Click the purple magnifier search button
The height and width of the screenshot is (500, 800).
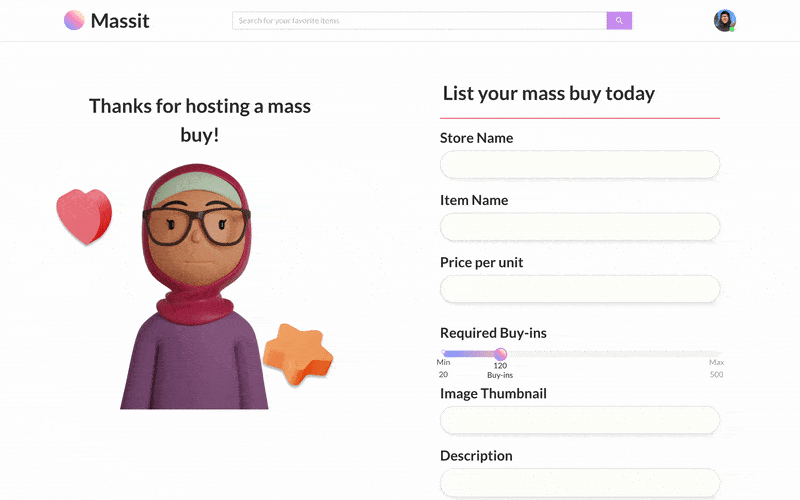619,20
